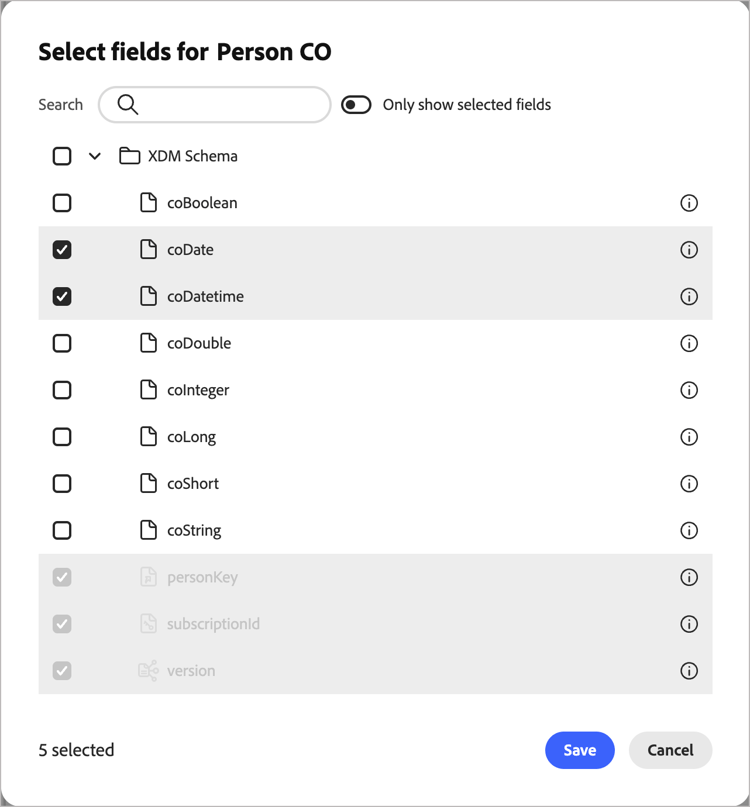Click the folder icon beside XDM Schema

[128, 156]
